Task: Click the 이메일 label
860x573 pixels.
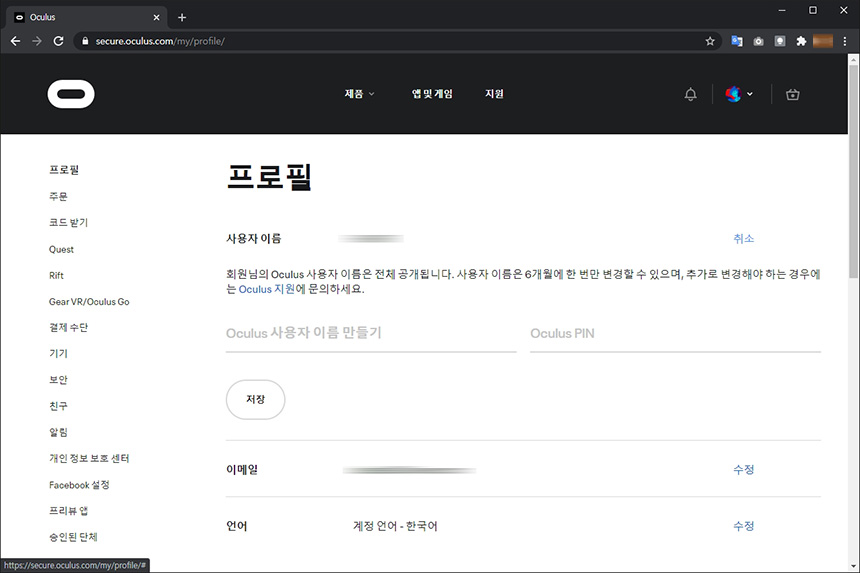Action: click(242, 469)
